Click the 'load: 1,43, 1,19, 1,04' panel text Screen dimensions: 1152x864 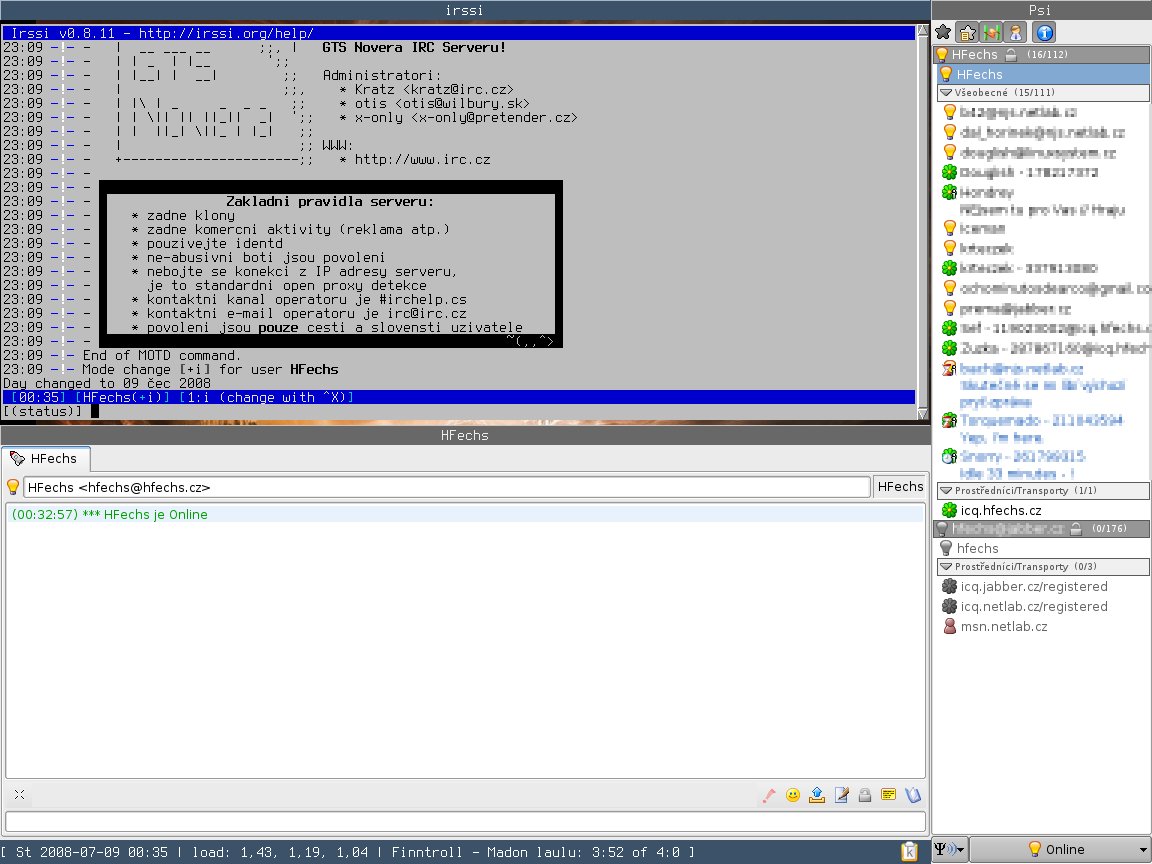point(281,852)
